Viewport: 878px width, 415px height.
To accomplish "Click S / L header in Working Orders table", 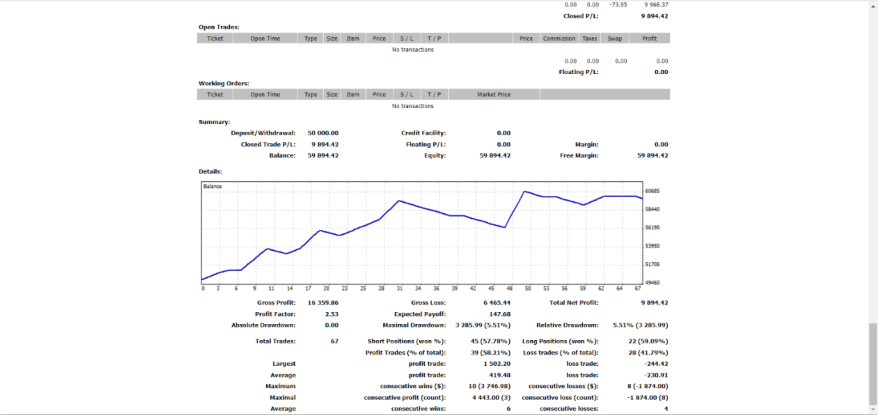I will [x=406, y=94].
